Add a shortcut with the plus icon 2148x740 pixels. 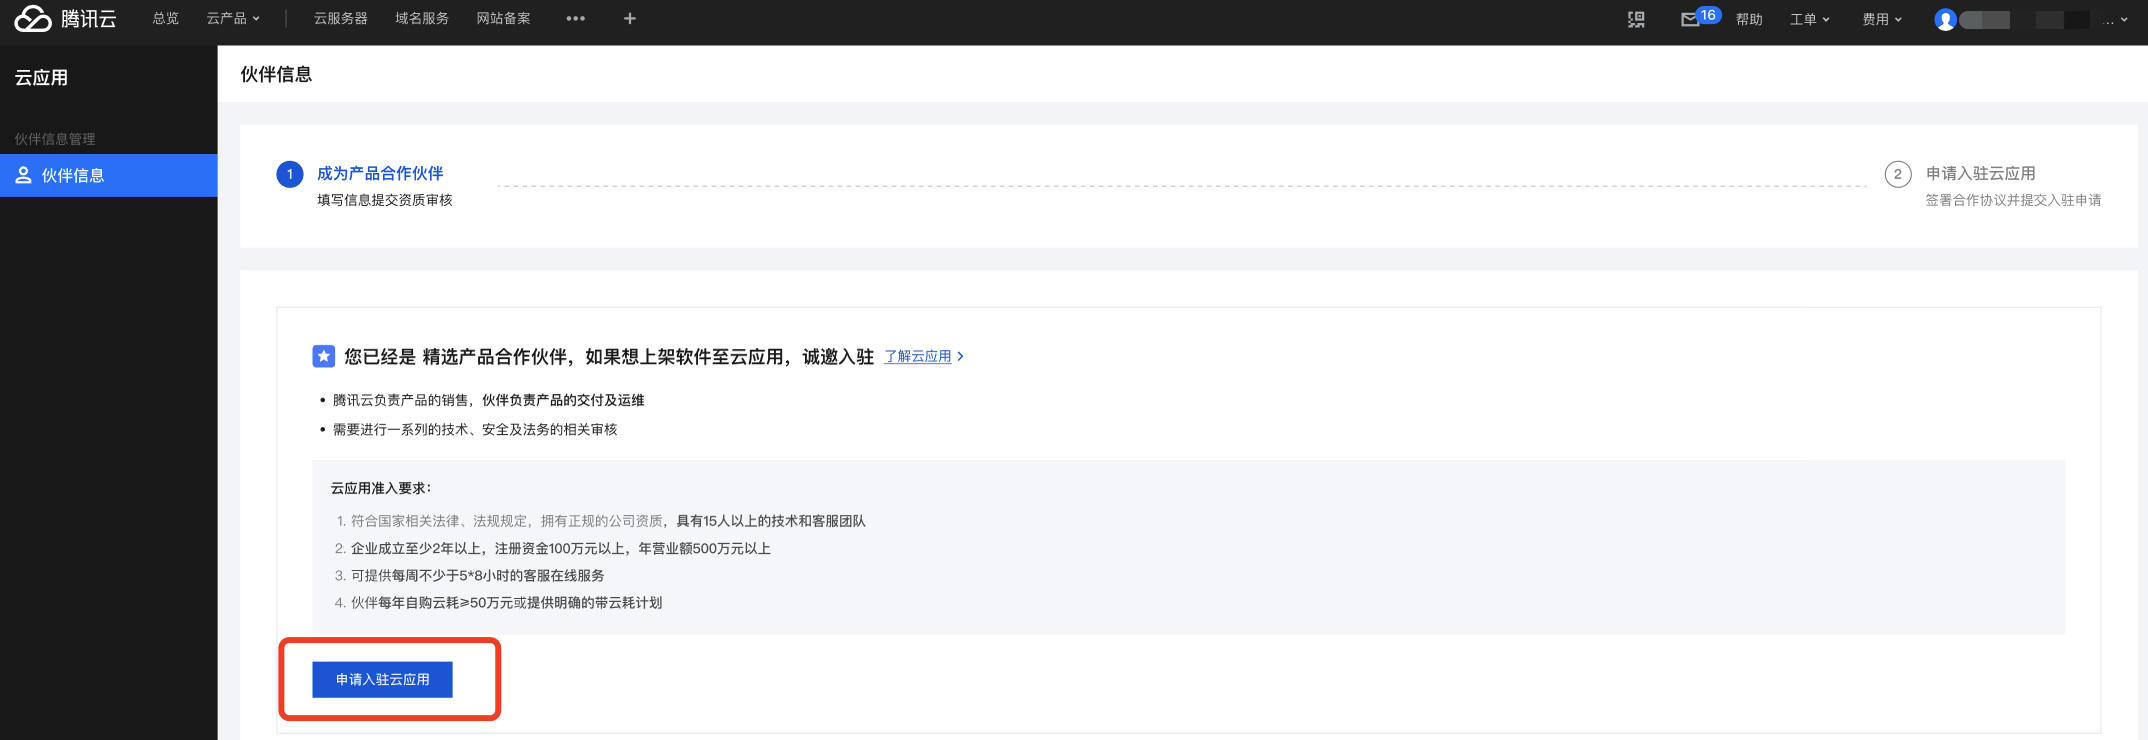(x=630, y=19)
